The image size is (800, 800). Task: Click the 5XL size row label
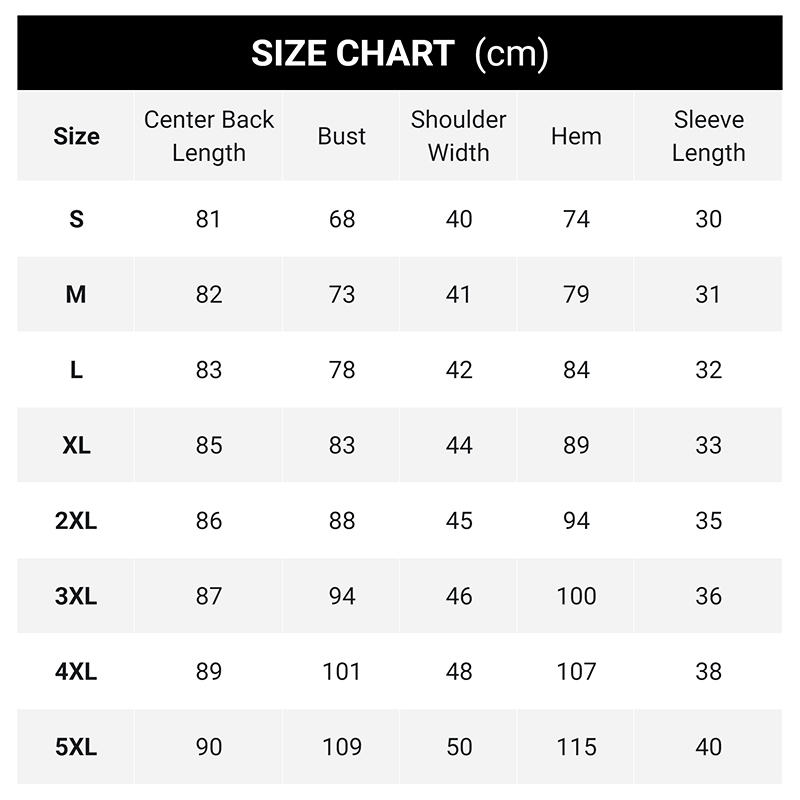76,747
